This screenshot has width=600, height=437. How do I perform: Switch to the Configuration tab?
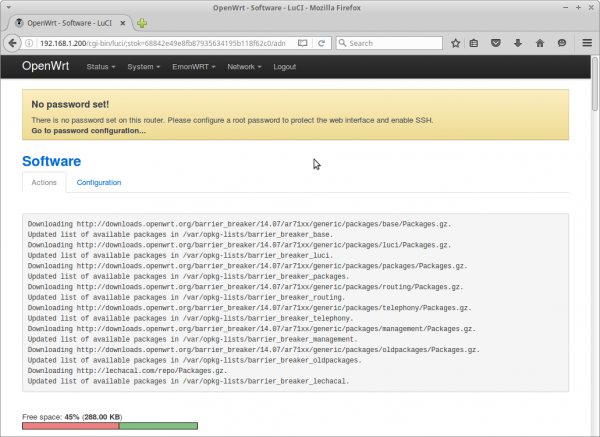99,183
